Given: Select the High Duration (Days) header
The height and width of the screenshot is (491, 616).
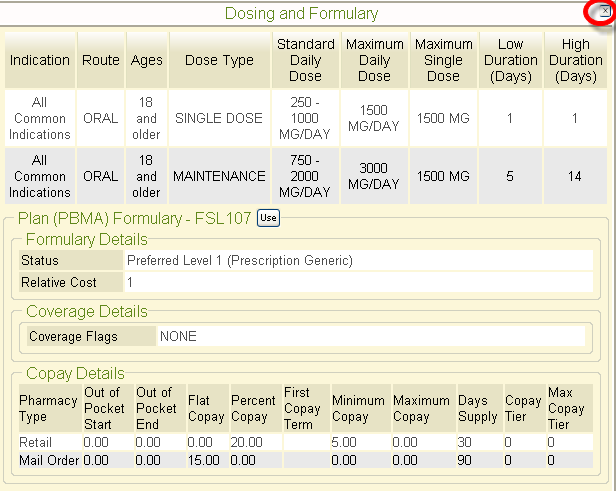Looking at the screenshot, I should tap(575, 60).
